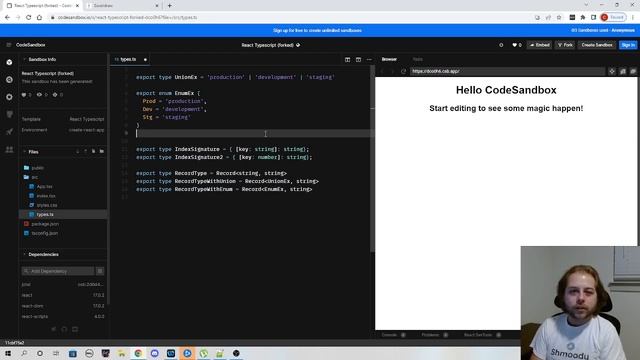Open the Chrome icon in the taskbar
Viewport: 640px width, 360px height.
click(138, 353)
